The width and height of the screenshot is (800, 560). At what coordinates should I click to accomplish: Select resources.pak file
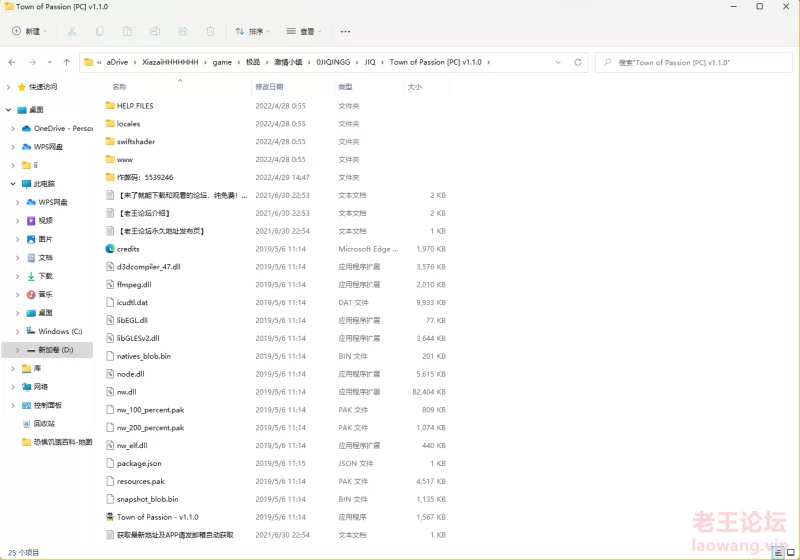[140, 481]
